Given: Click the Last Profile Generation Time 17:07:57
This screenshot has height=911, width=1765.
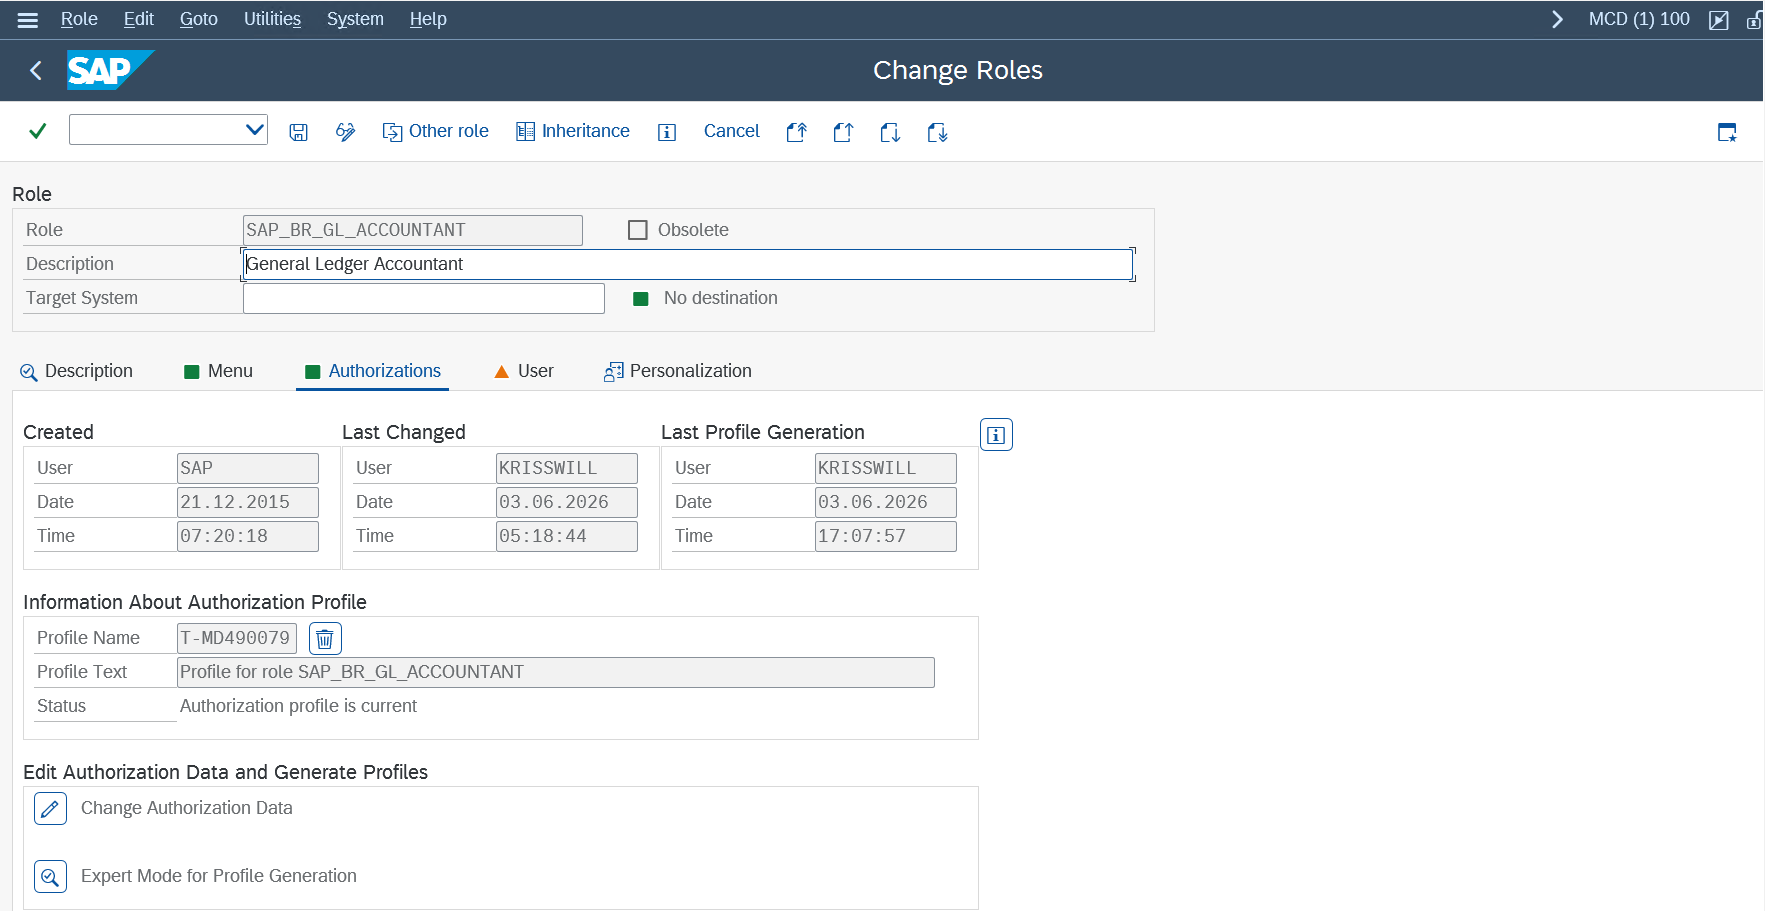Looking at the screenshot, I should point(886,536).
